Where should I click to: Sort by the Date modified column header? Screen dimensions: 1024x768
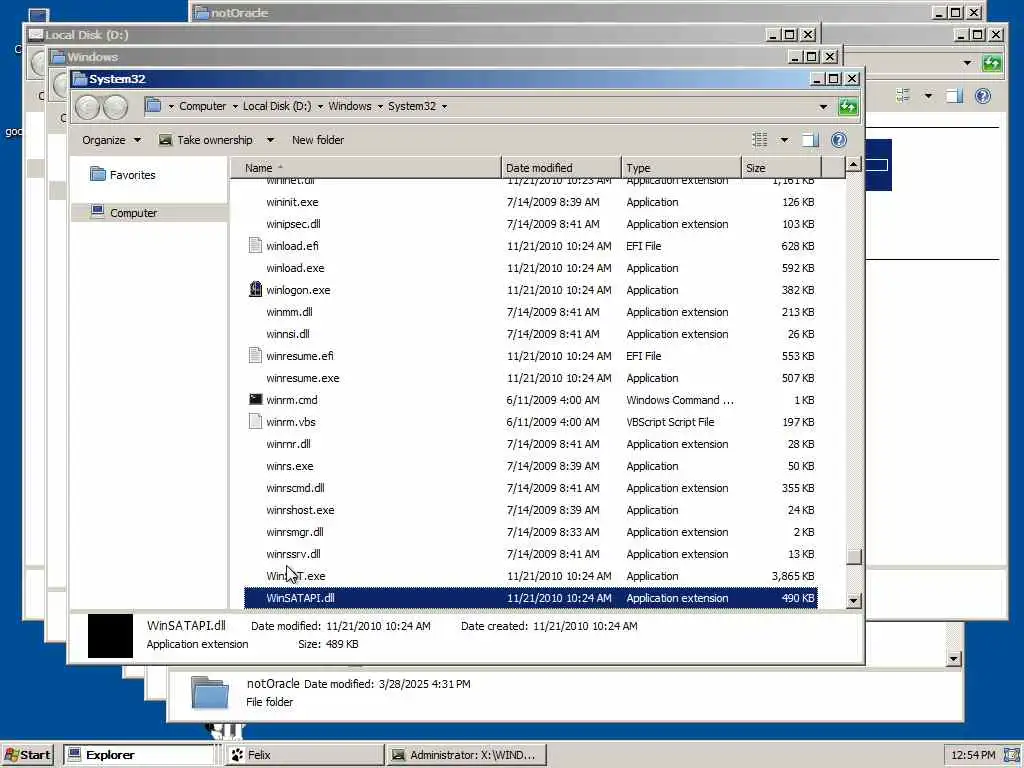point(561,168)
